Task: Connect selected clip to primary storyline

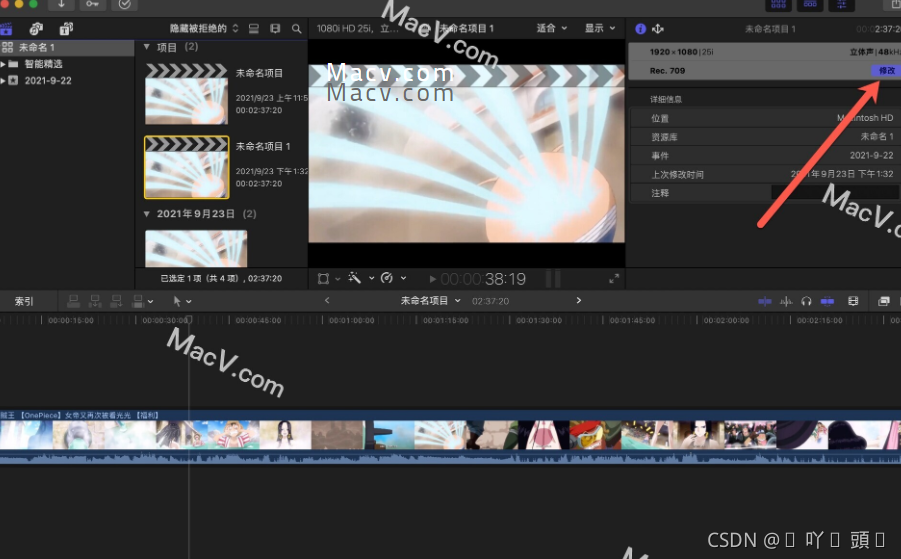Action: pyautogui.click(x=74, y=300)
